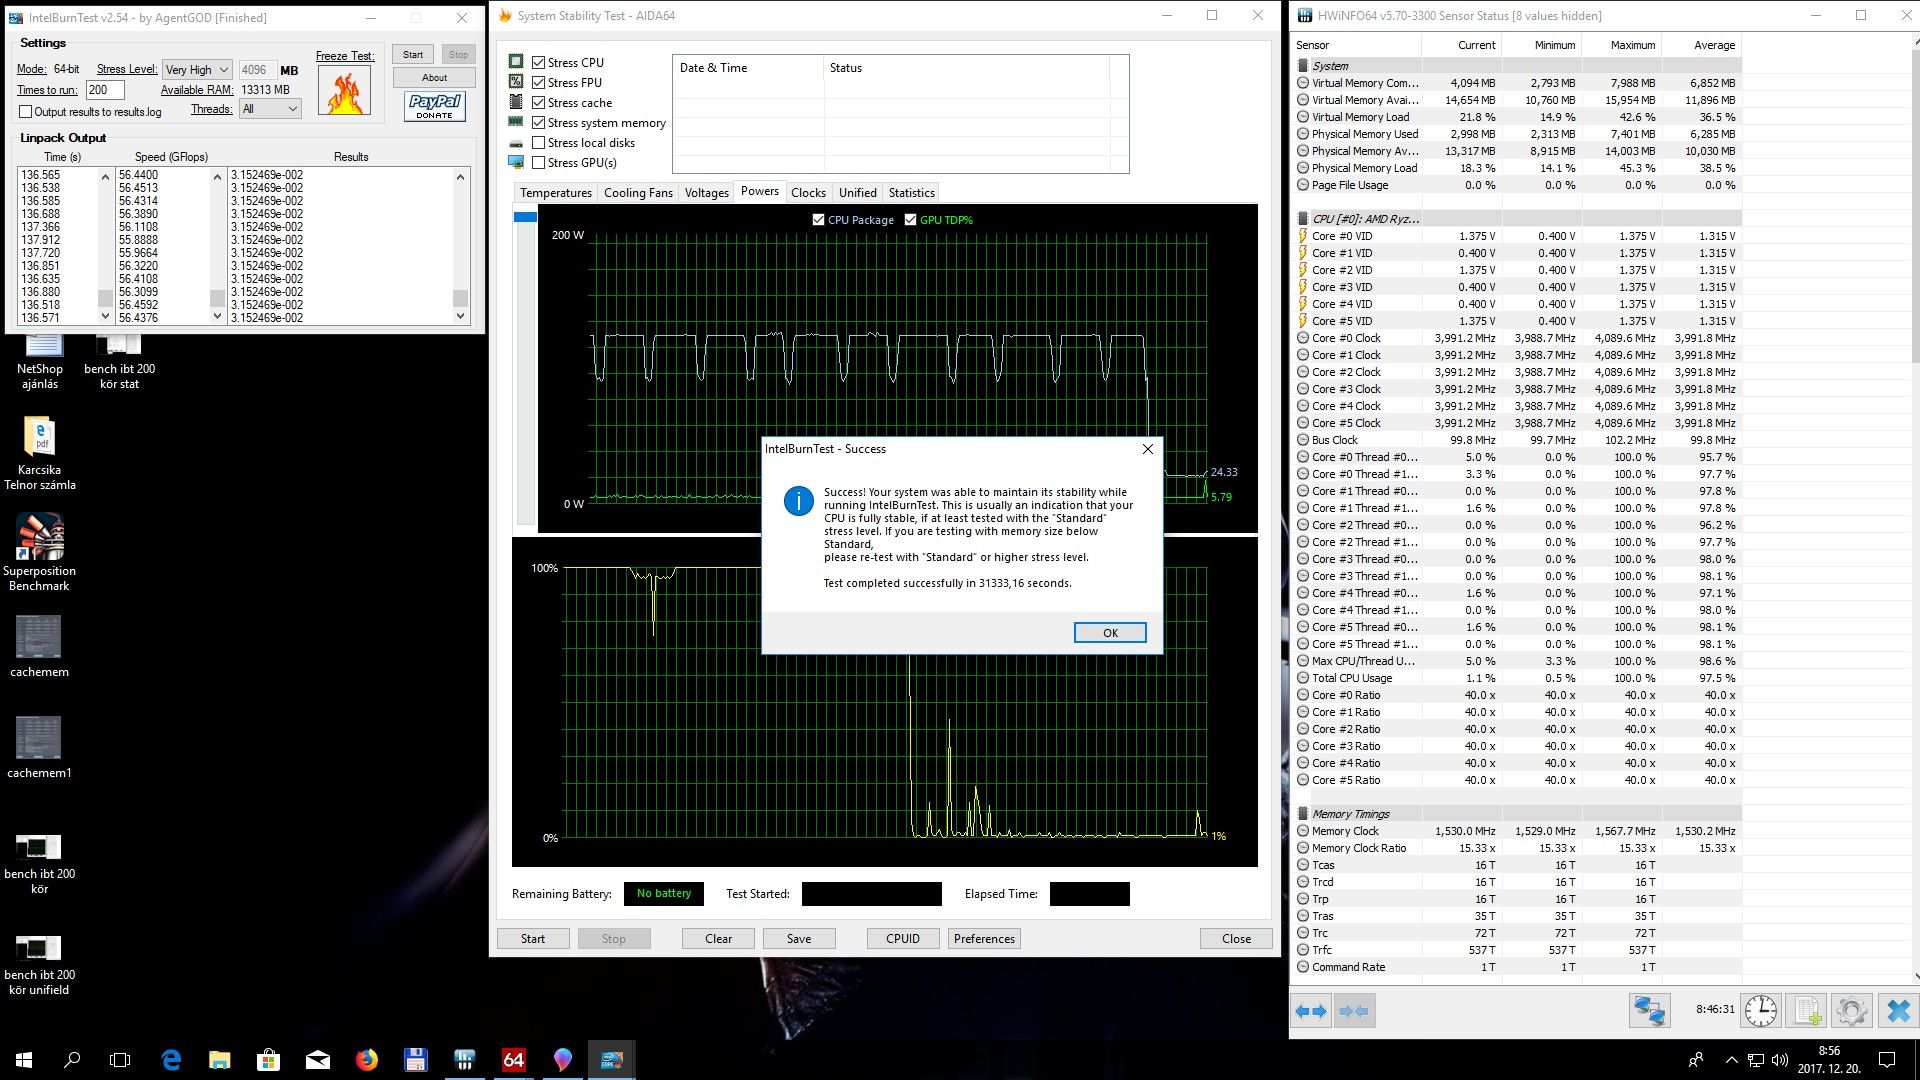Image resolution: width=1920 pixels, height=1080 pixels.
Task: Click the PayPal Donate image
Action: click(x=435, y=106)
